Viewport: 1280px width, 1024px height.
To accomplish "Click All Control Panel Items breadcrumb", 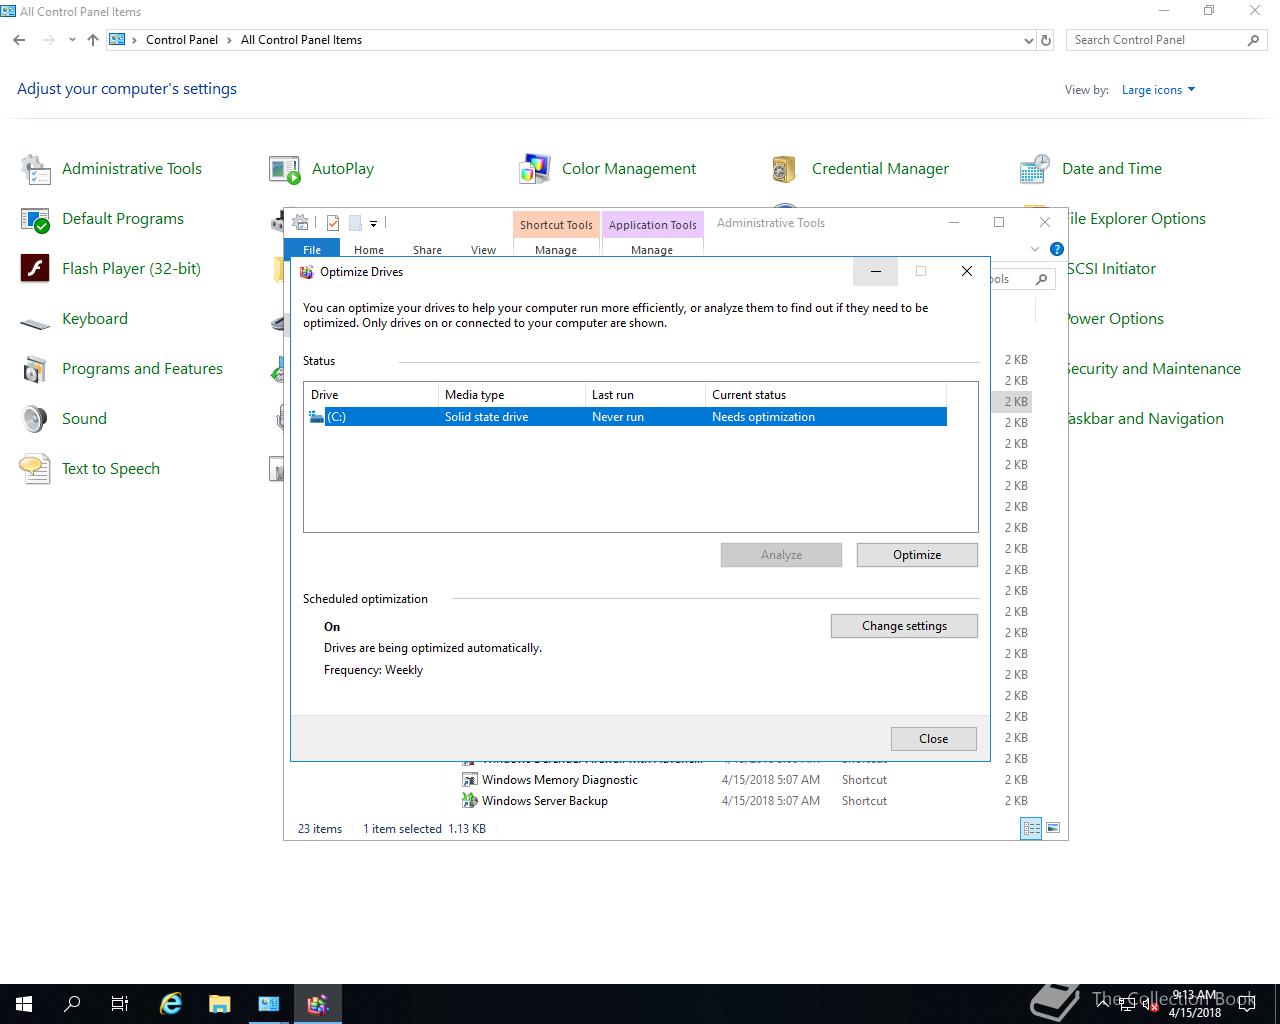I will click(301, 40).
